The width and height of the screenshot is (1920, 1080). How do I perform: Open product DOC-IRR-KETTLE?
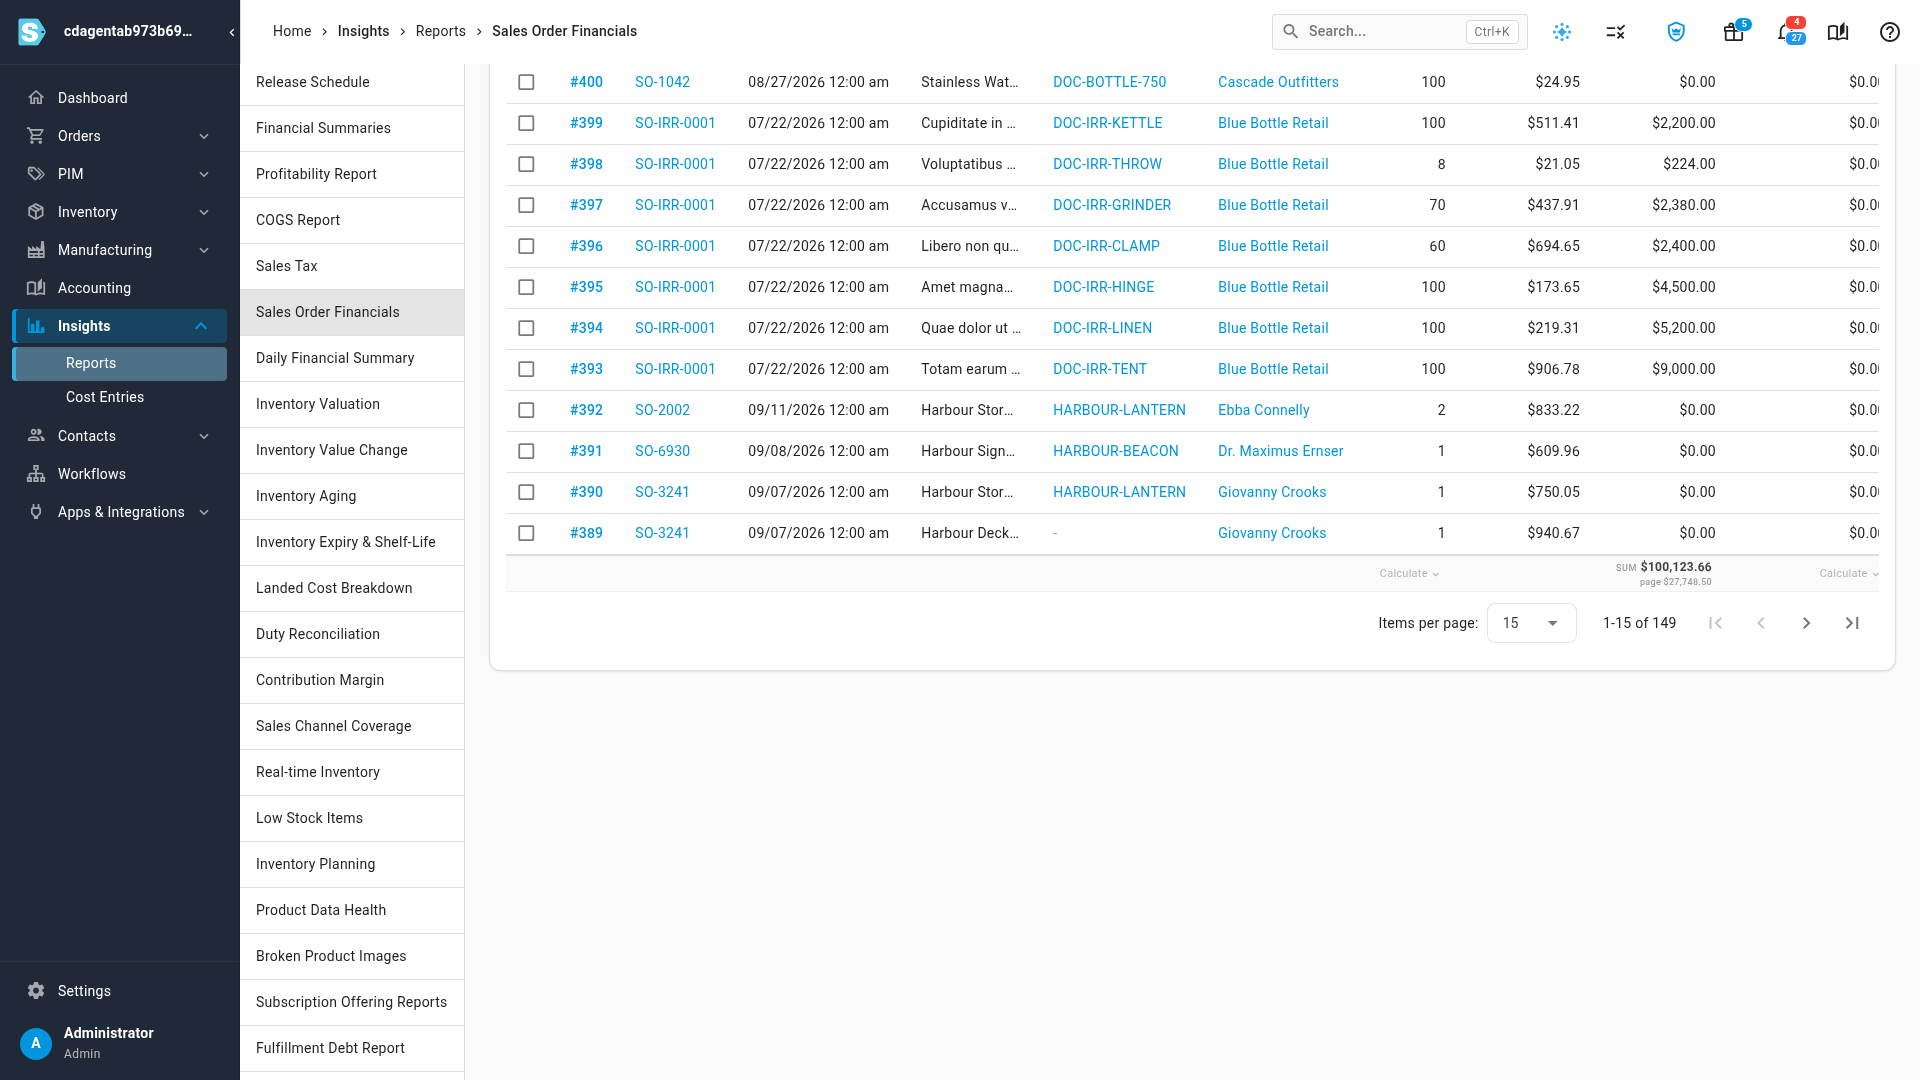pos(1108,123)
